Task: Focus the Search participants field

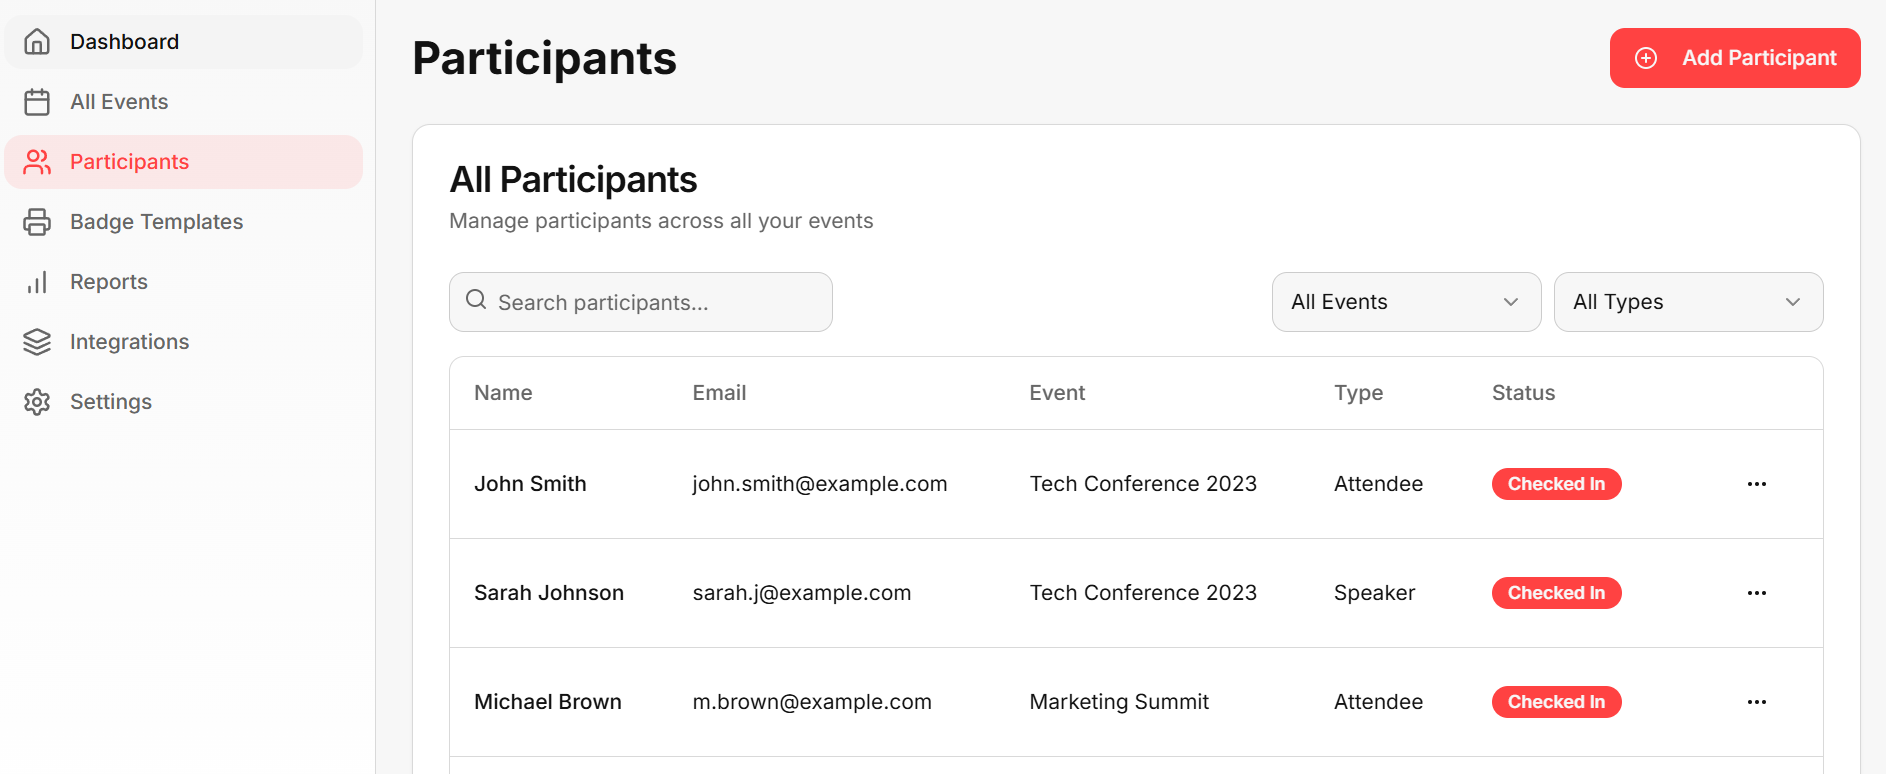Action: (x=641, y=302)
